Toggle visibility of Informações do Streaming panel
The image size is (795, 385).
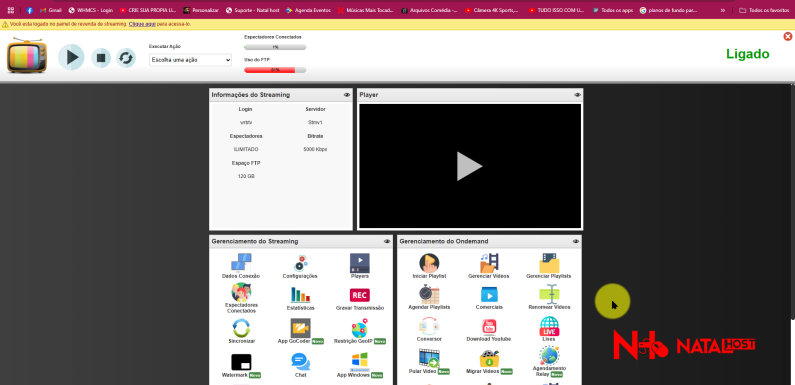point(347,95)
